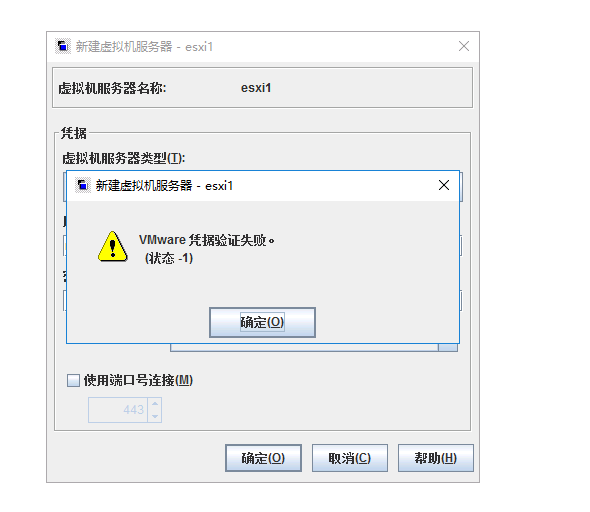
Task: Click the VMware 凭据验证失败 message text
Action: 207,240
